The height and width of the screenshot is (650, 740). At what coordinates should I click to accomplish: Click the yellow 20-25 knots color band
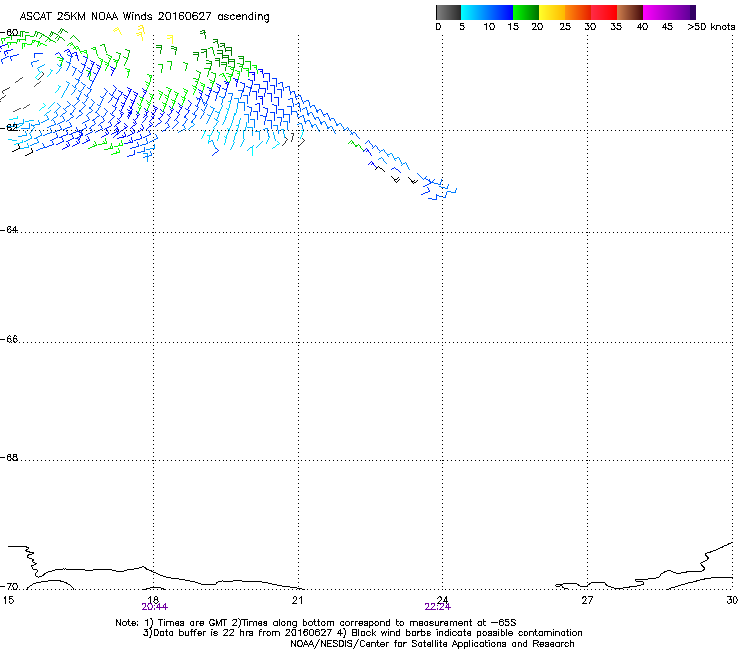tap(552, 12)
